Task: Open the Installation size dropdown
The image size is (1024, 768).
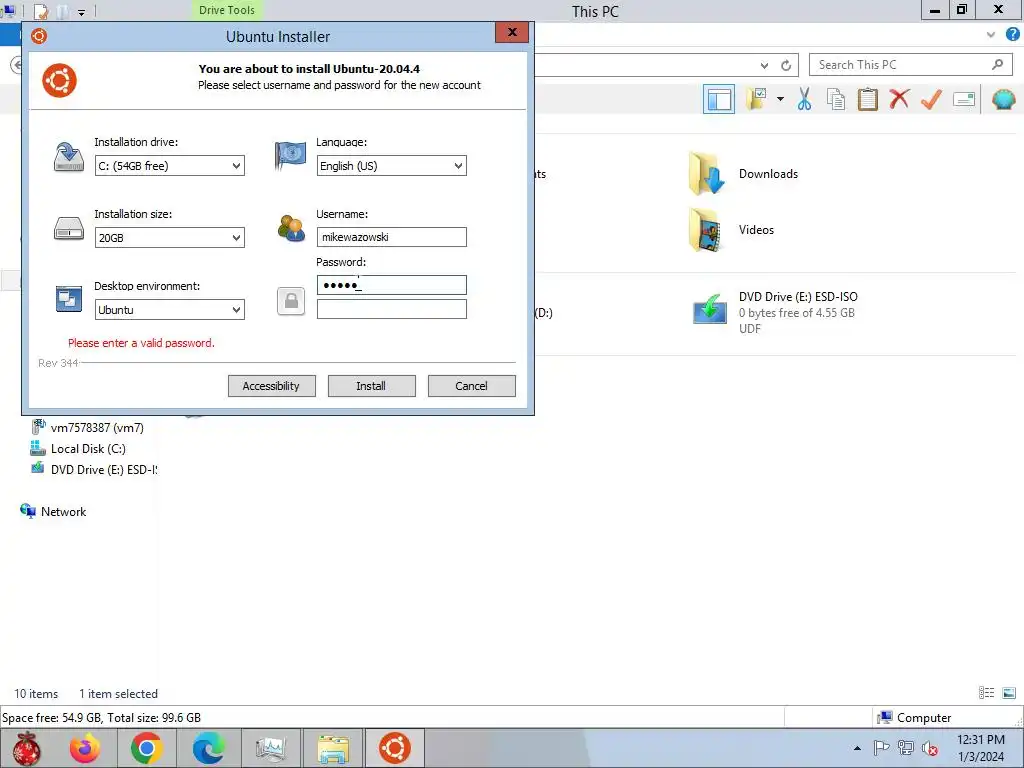Action: click(170, 238)
